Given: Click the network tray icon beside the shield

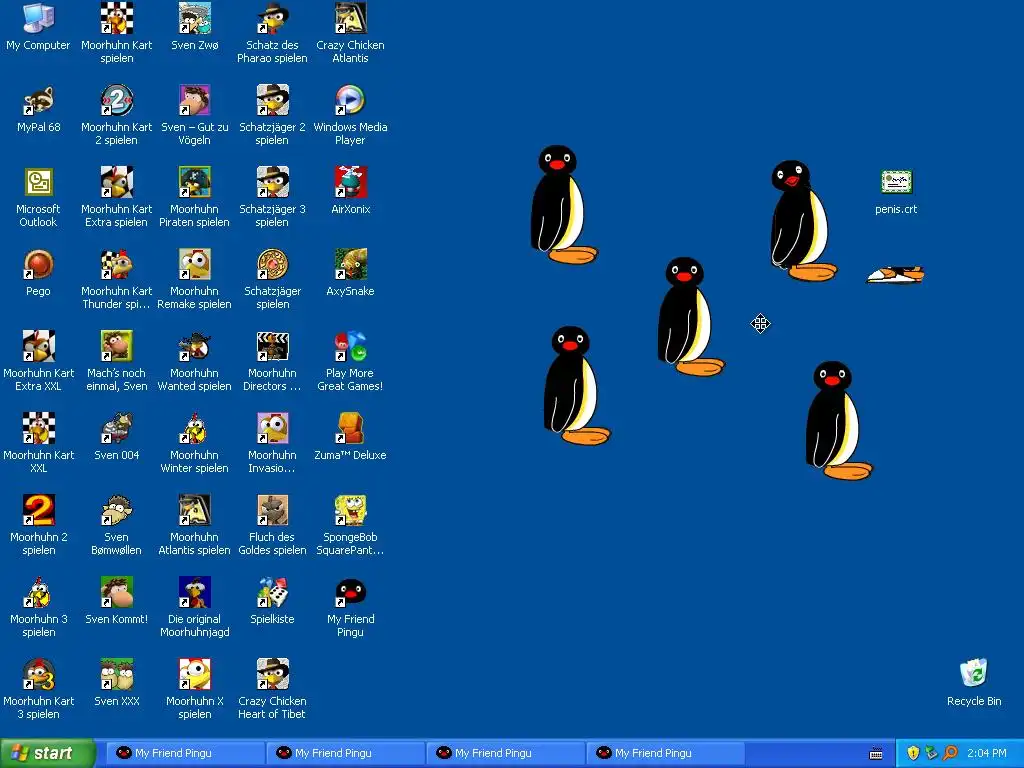Looking at the screenshot, I should (931, 754).
